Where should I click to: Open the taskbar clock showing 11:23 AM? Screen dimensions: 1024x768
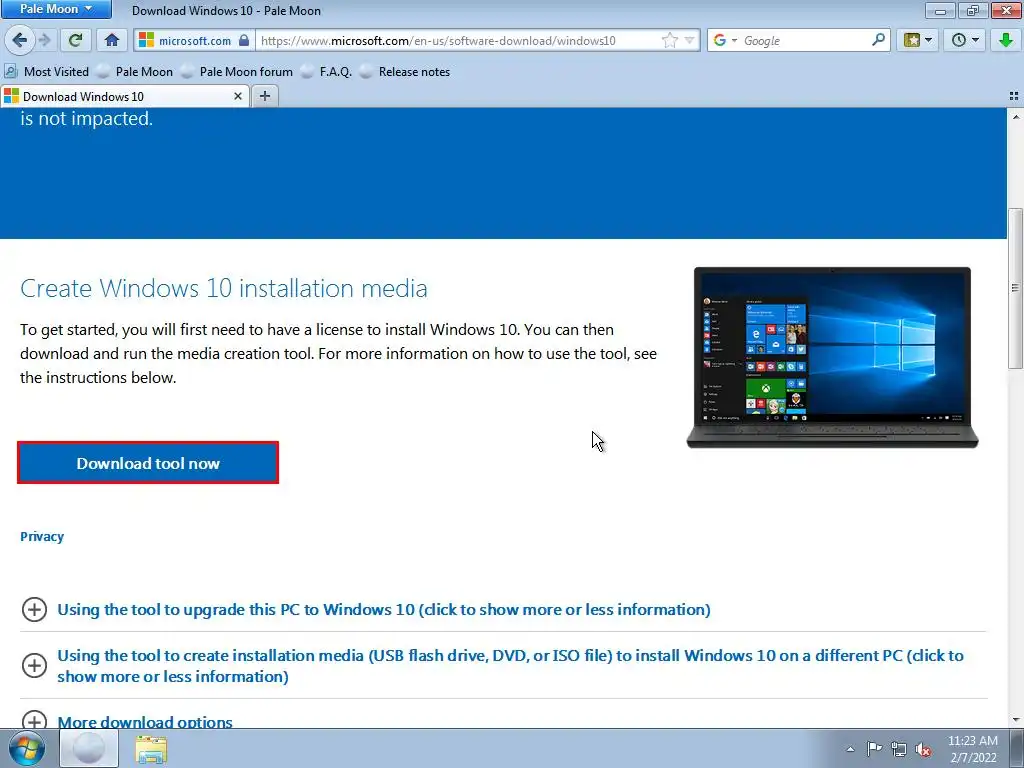point(972,749)
